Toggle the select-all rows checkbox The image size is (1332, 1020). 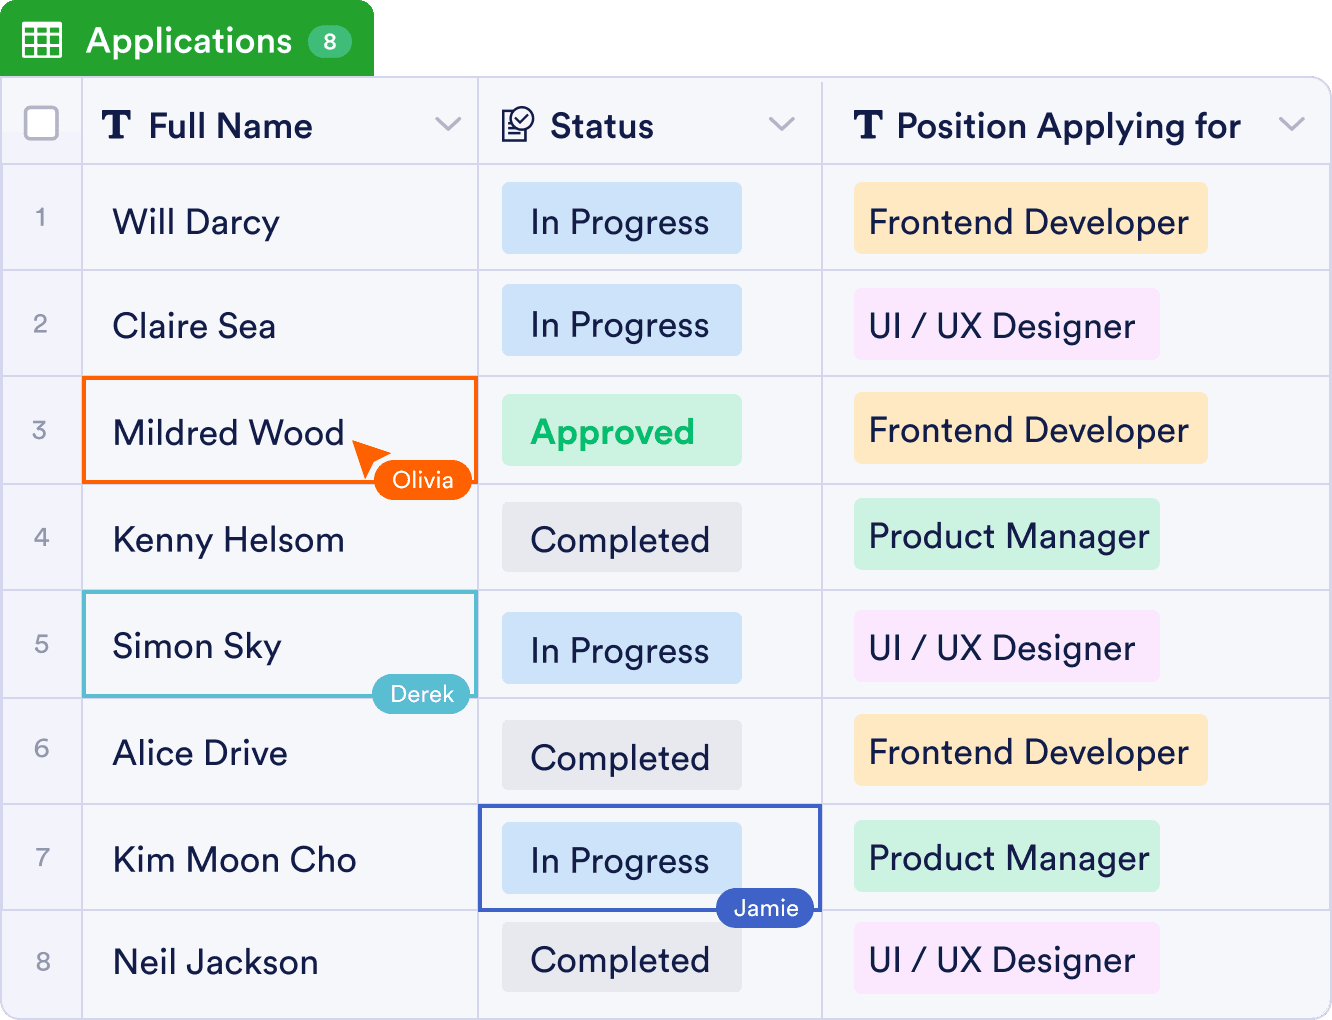point(41,124)
